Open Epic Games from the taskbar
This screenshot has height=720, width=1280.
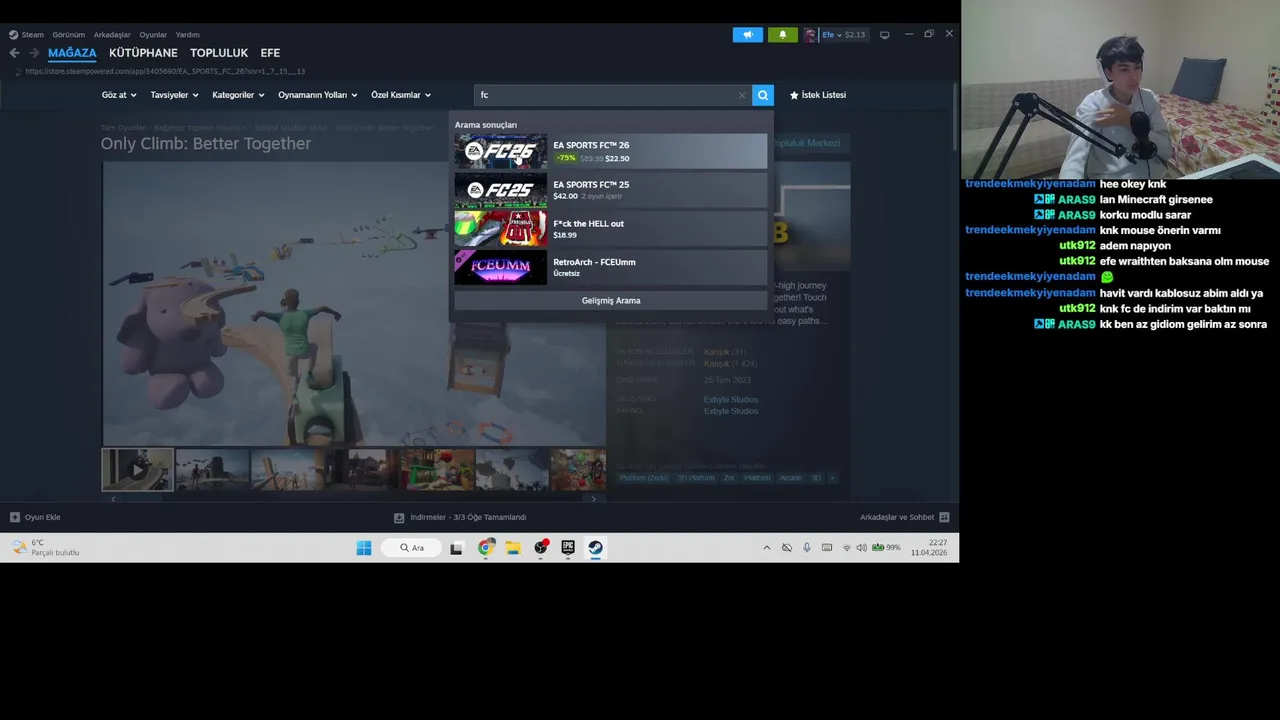click(x=568, y=547)
